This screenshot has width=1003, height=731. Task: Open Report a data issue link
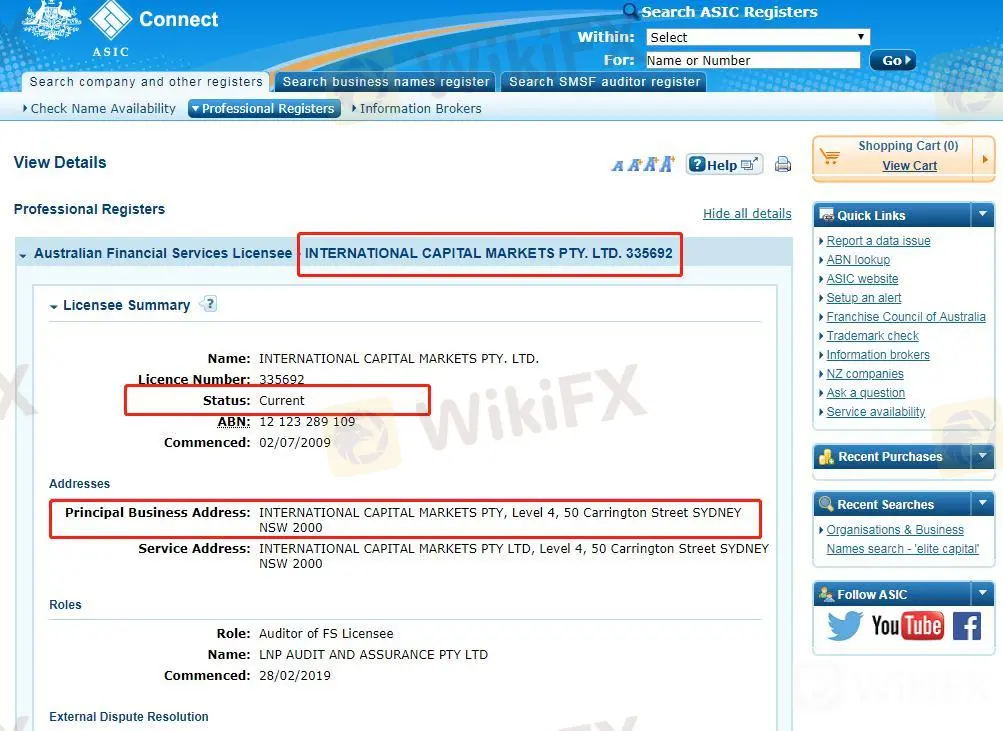pos(878,241)
